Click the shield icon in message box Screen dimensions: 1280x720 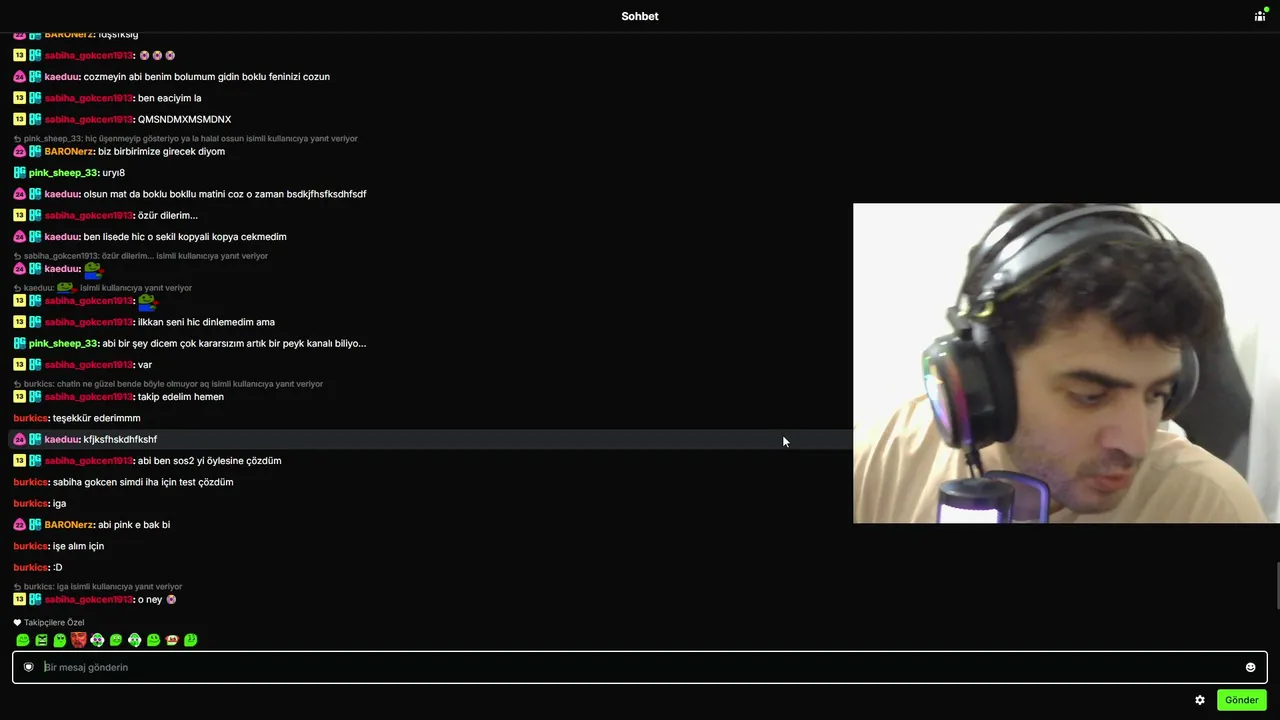click(x=29, y=667)
